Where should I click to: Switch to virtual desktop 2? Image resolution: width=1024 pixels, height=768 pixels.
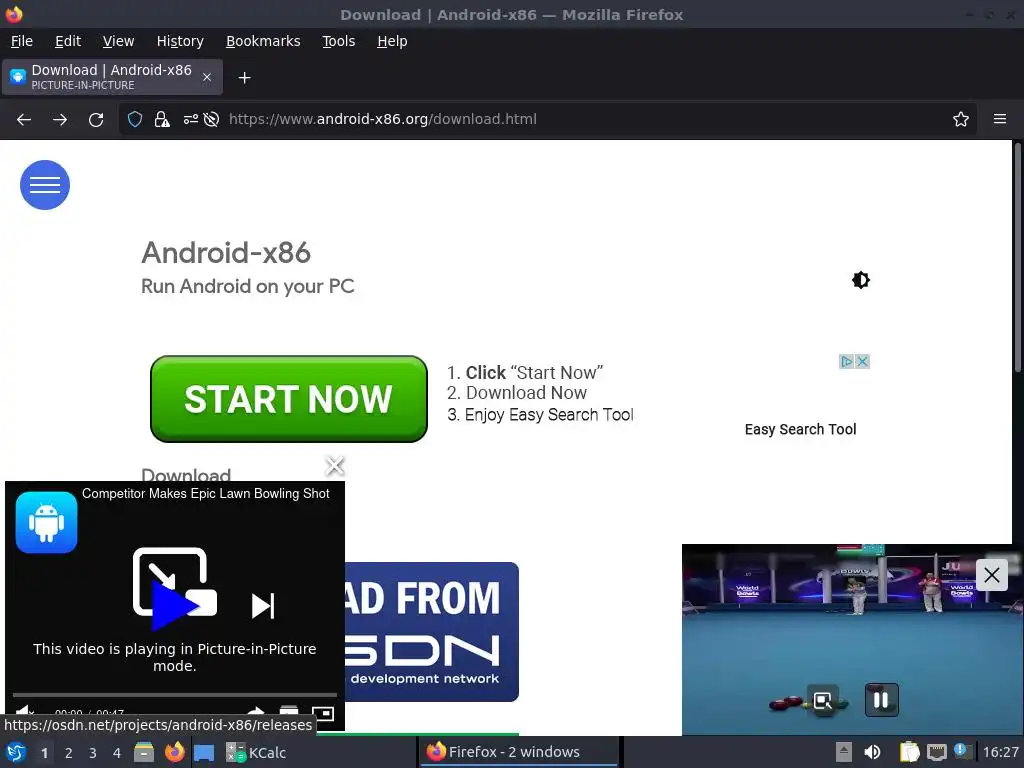pyautogui.click(x=68, y=753)
